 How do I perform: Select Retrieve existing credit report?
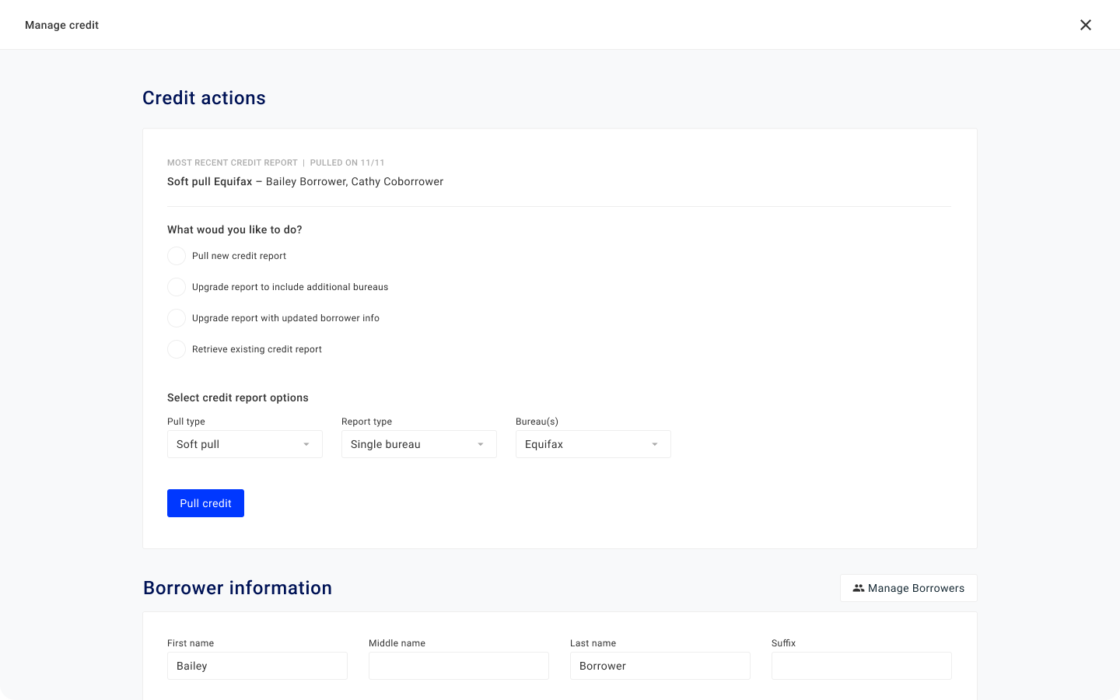(176, 349)
